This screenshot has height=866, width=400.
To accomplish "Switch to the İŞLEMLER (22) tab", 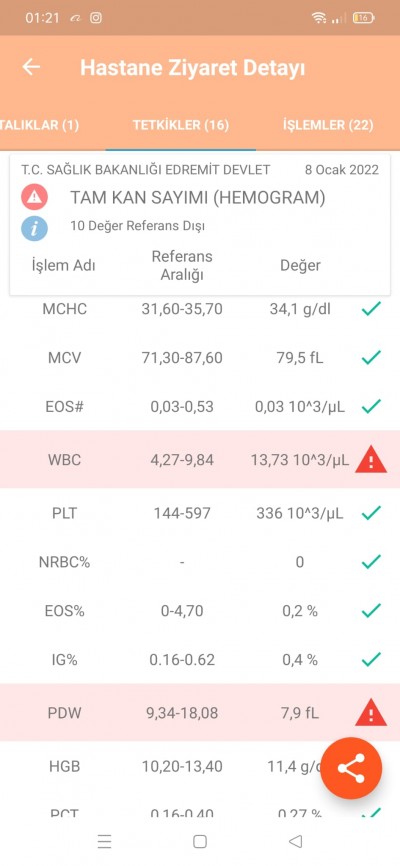I will tap(328, 125).
